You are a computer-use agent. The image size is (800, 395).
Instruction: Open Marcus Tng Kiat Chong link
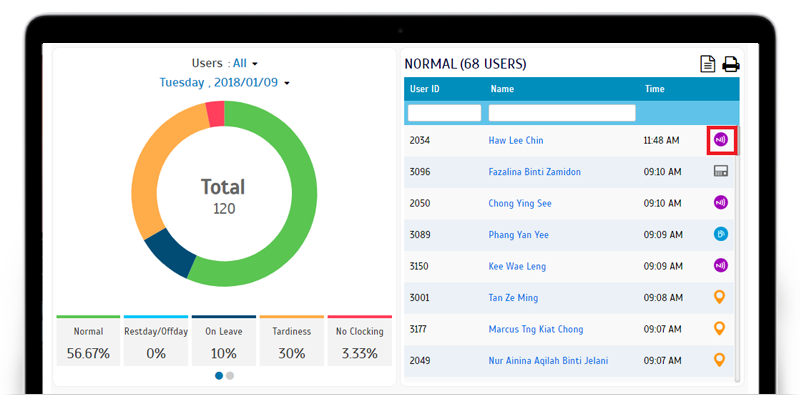(536, 329)
